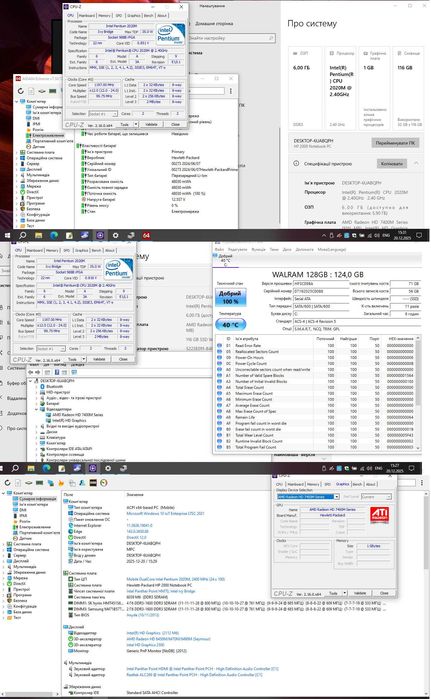Click CrystalDiskInfo attribute list vertical scrollbar

coord(418,392)
